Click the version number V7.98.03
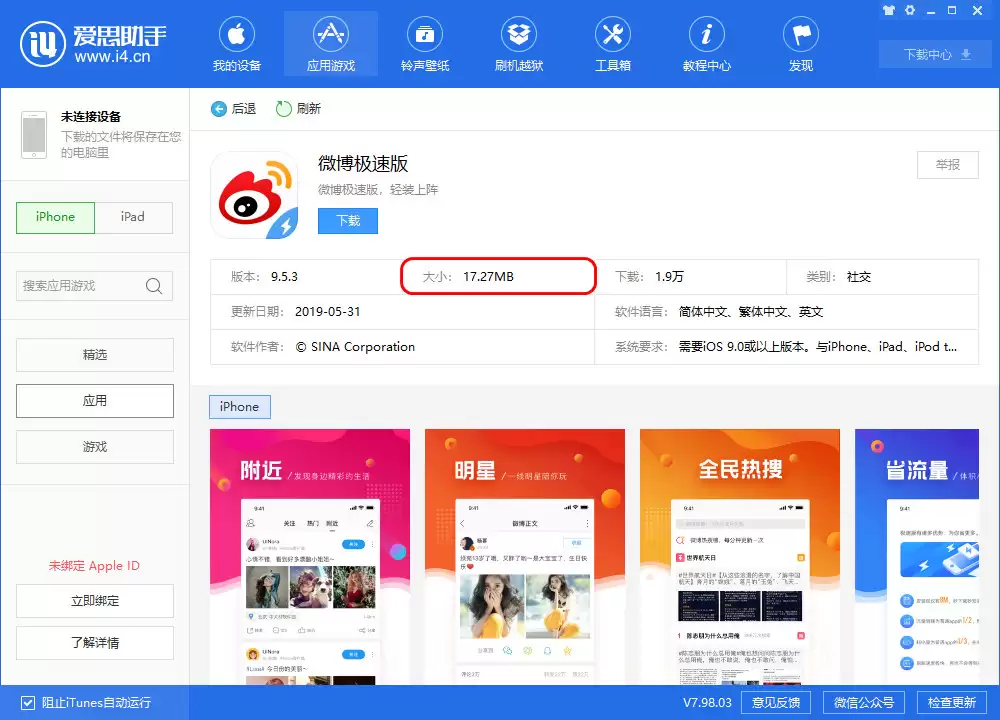This screenshot has width=1000, height=720. tap(707, 703)
